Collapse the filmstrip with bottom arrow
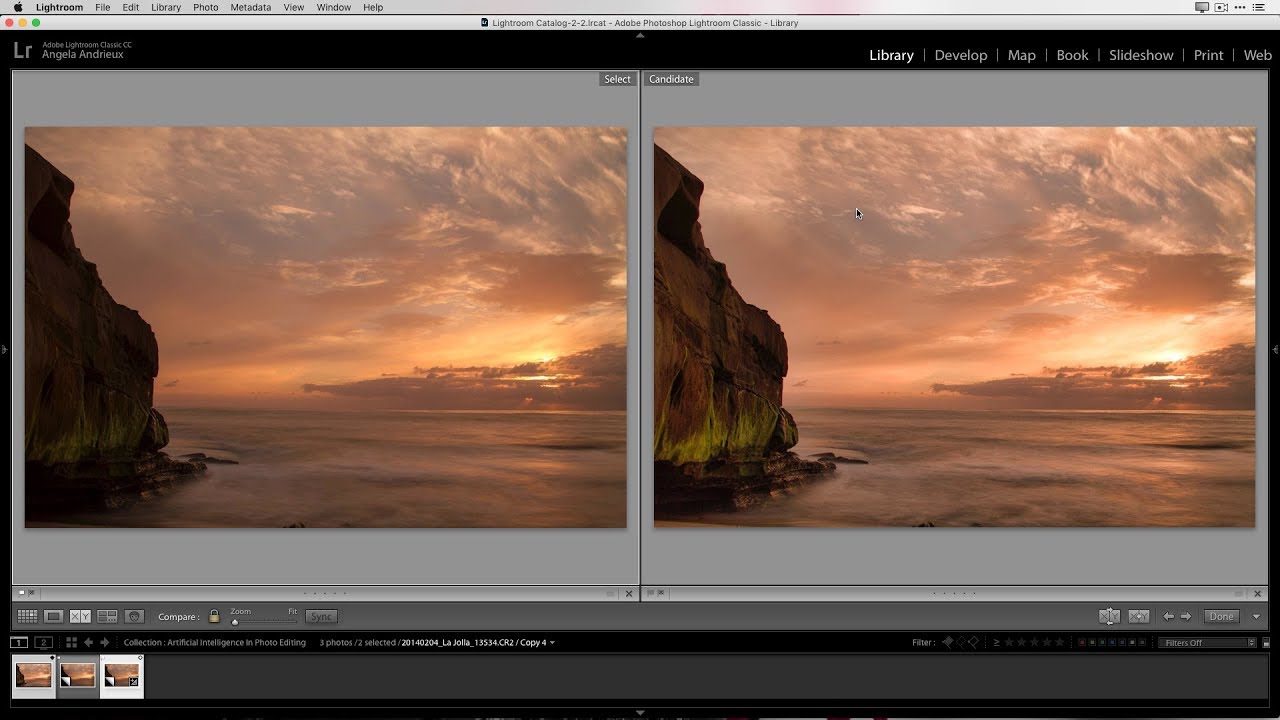Image resolution: width=1280 pixels, height=720 pixels. point(640,713)
